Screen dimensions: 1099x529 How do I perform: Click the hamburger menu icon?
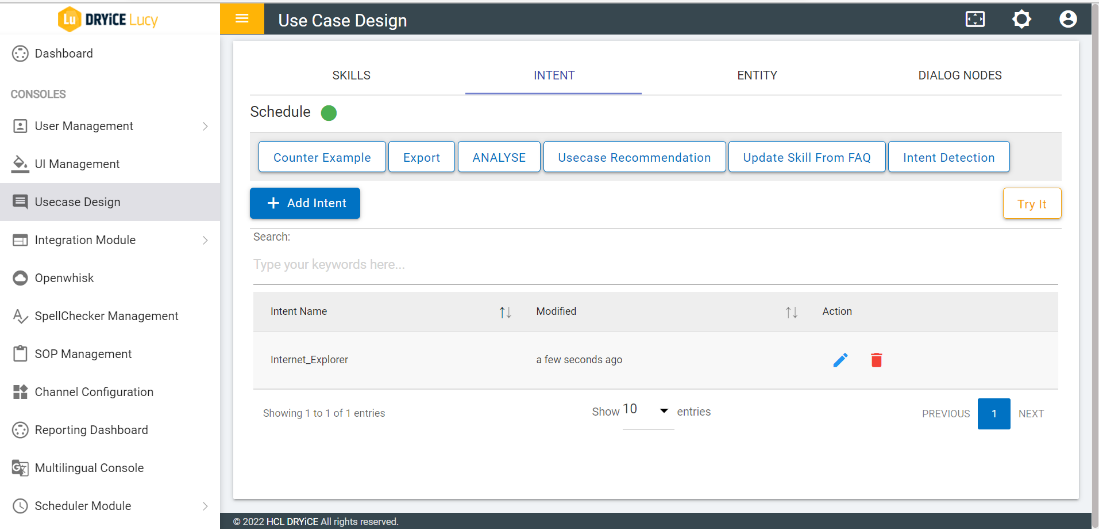[241, 19]
